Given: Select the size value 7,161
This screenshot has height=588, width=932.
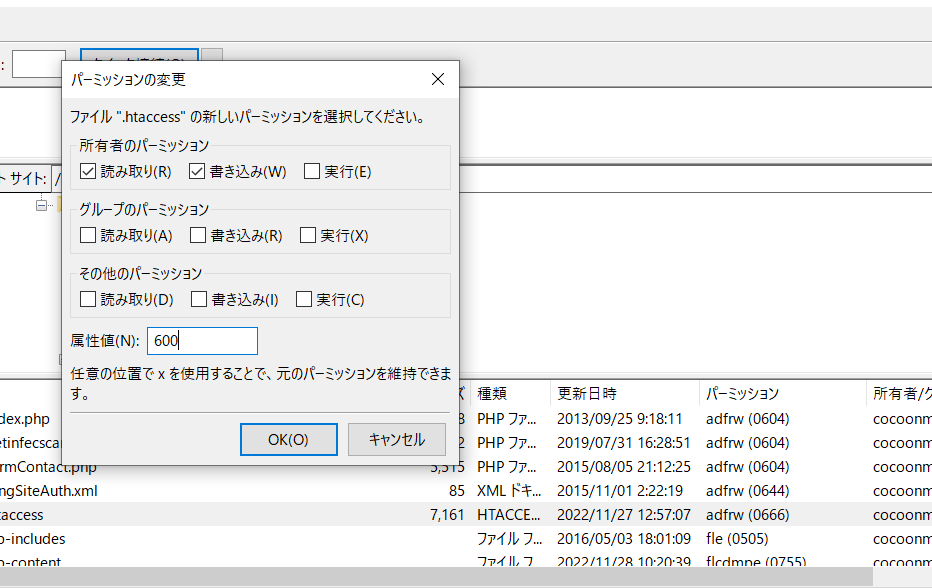Looking at the screenshot, I should point(447,515).
